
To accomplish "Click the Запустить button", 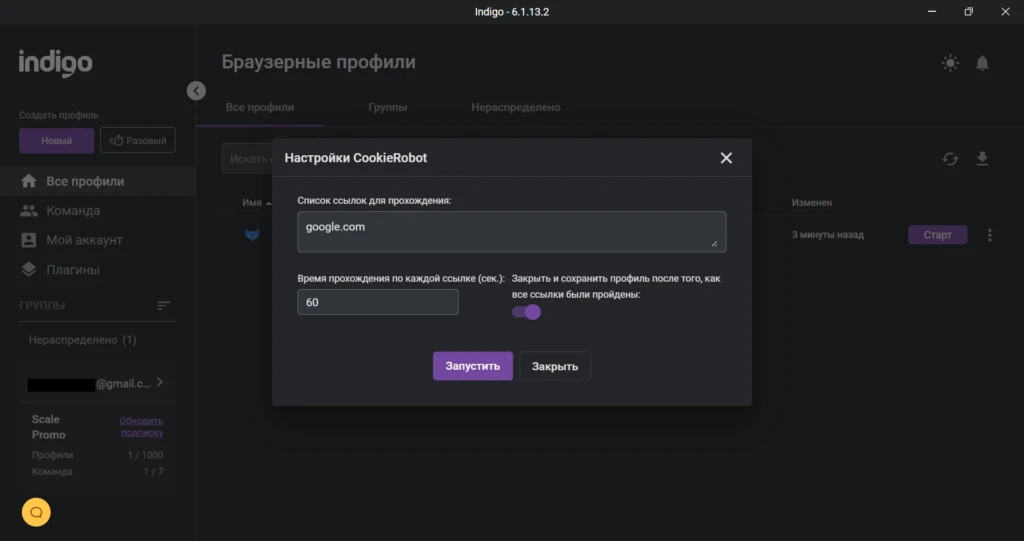I will (x=473, y=366).
